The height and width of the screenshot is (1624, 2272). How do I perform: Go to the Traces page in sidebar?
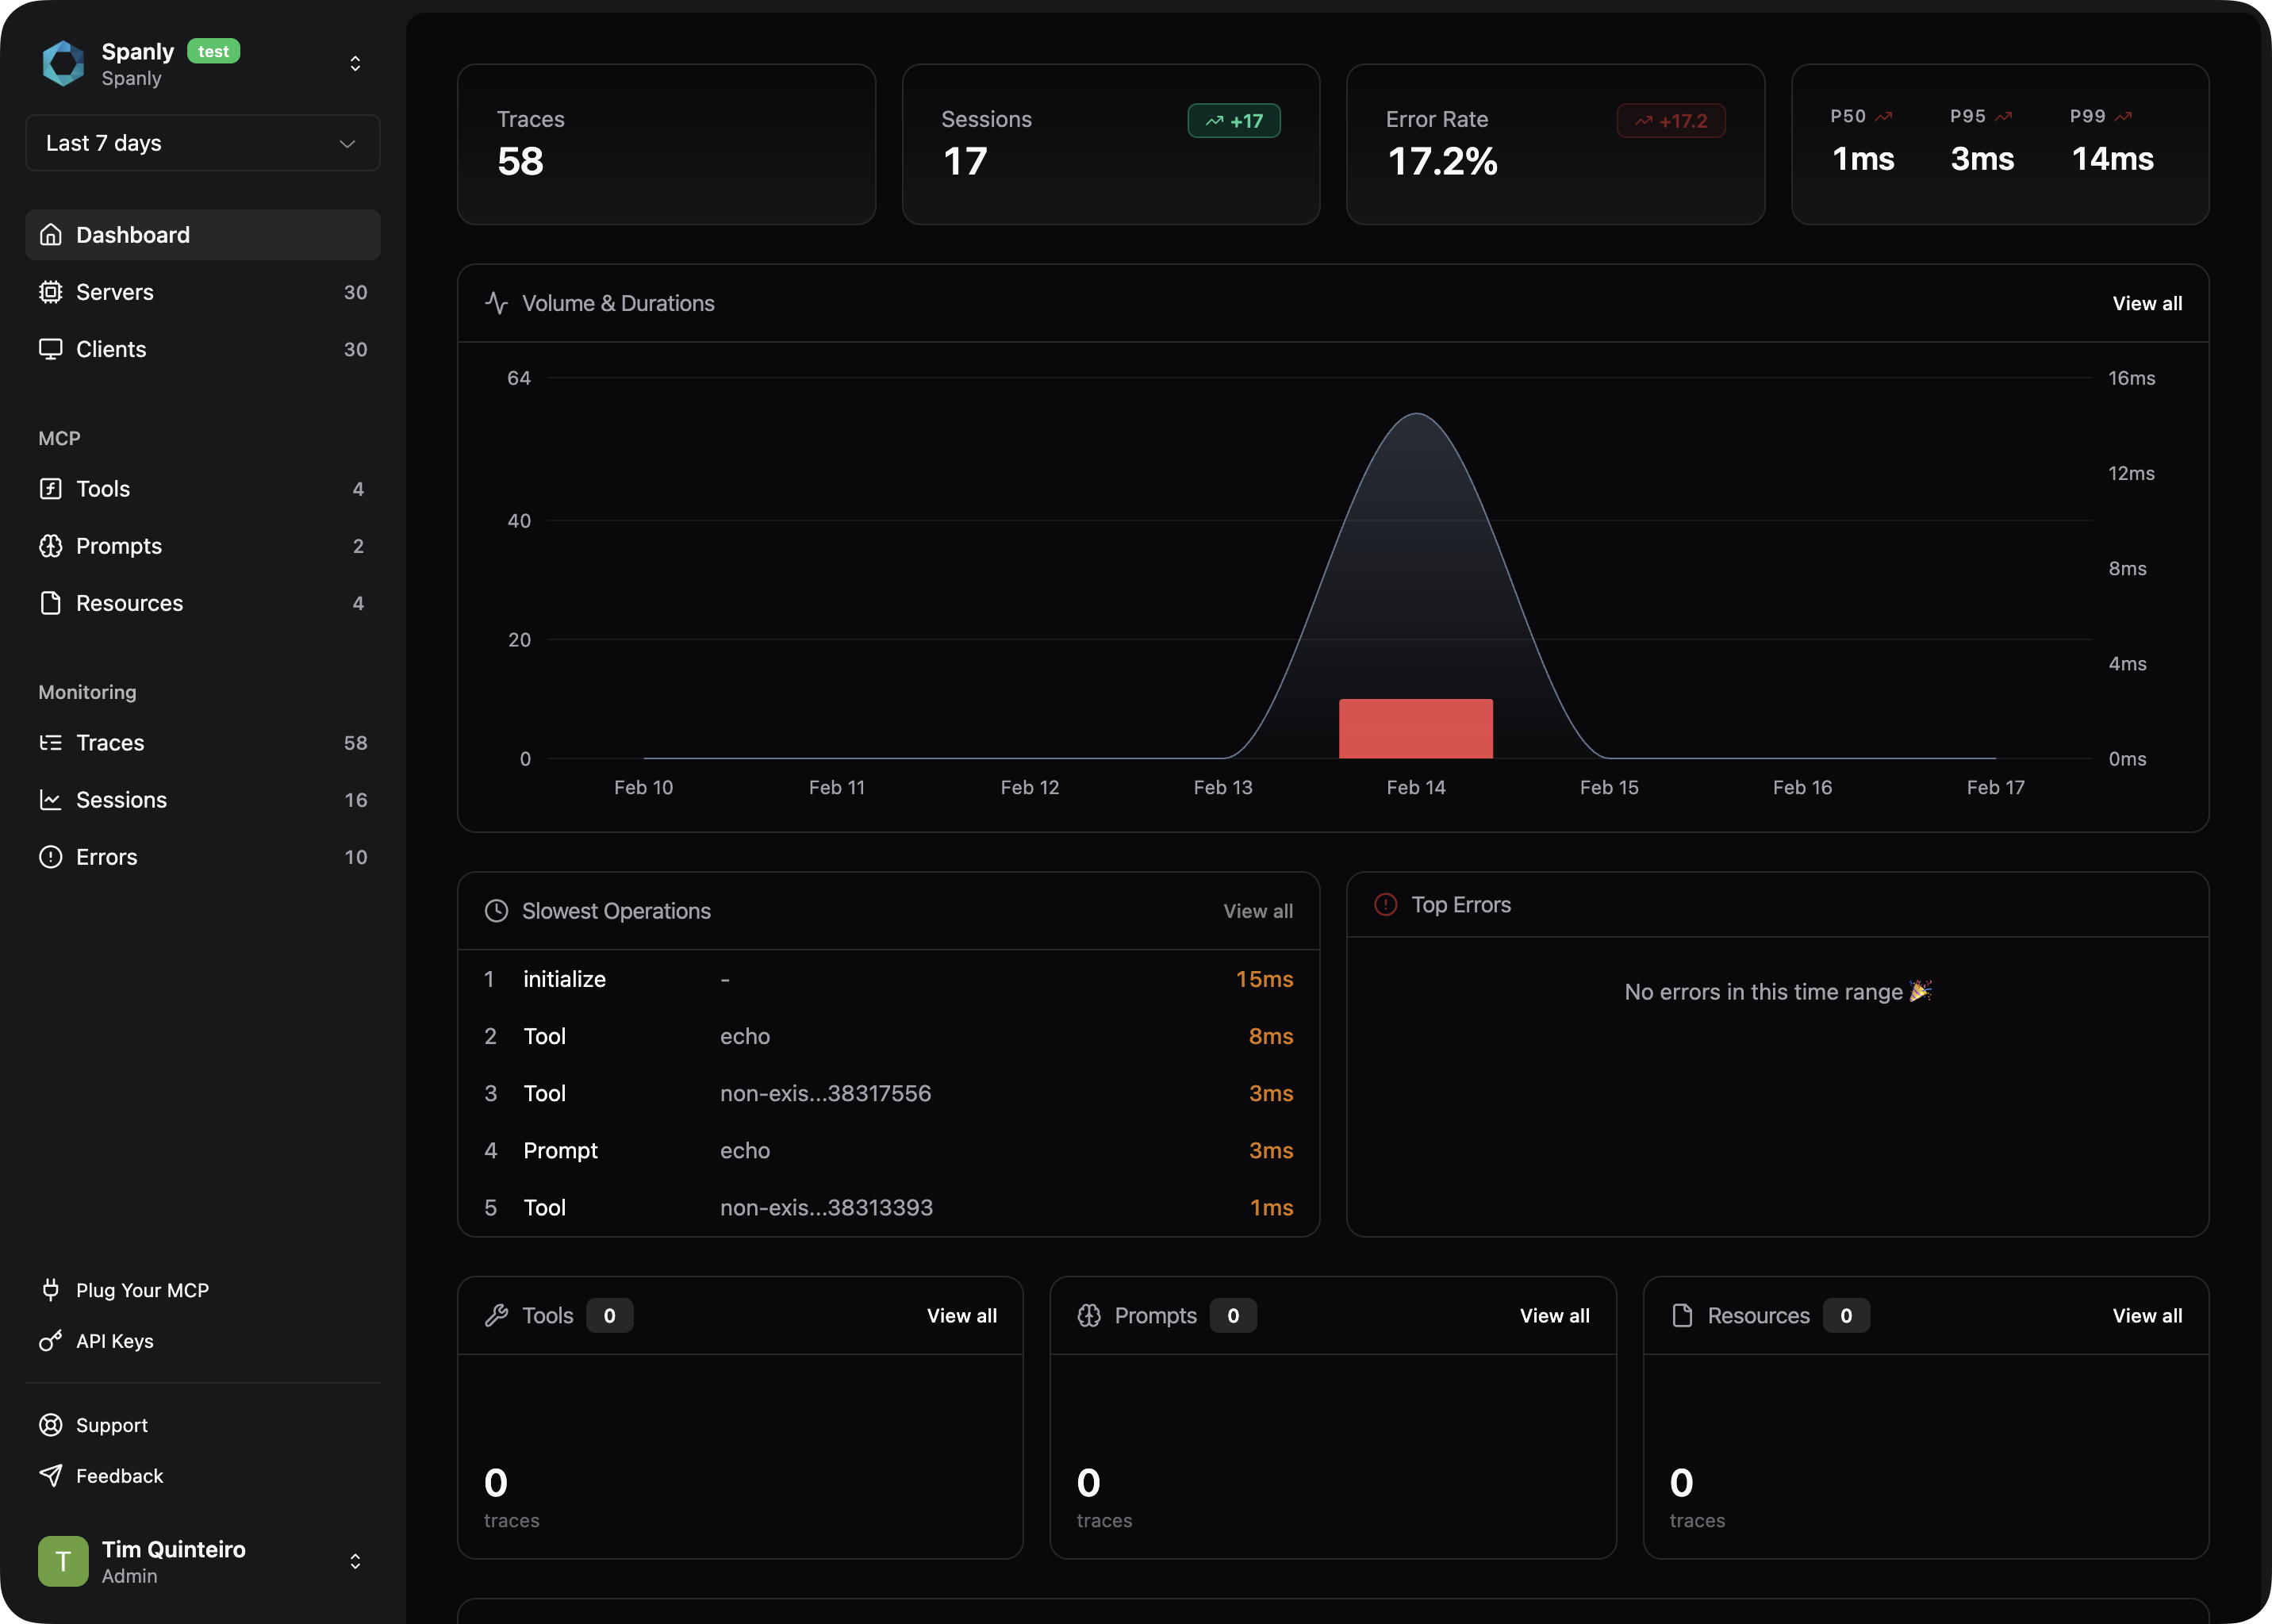(x=110, y=743)
